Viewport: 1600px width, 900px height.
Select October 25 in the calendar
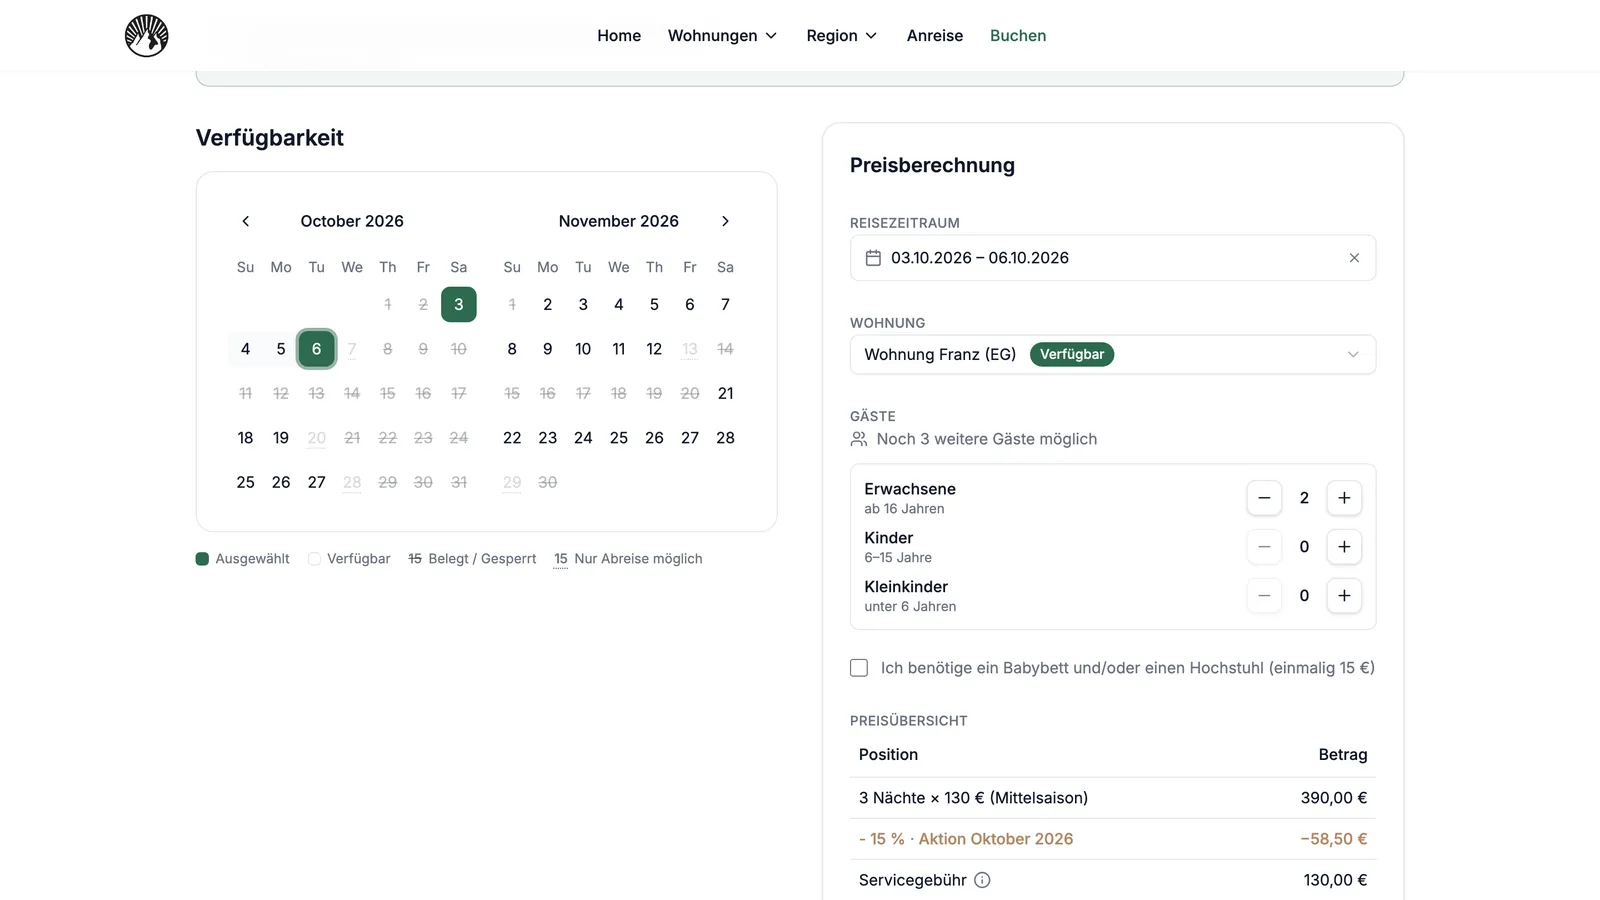pos(246,482)
